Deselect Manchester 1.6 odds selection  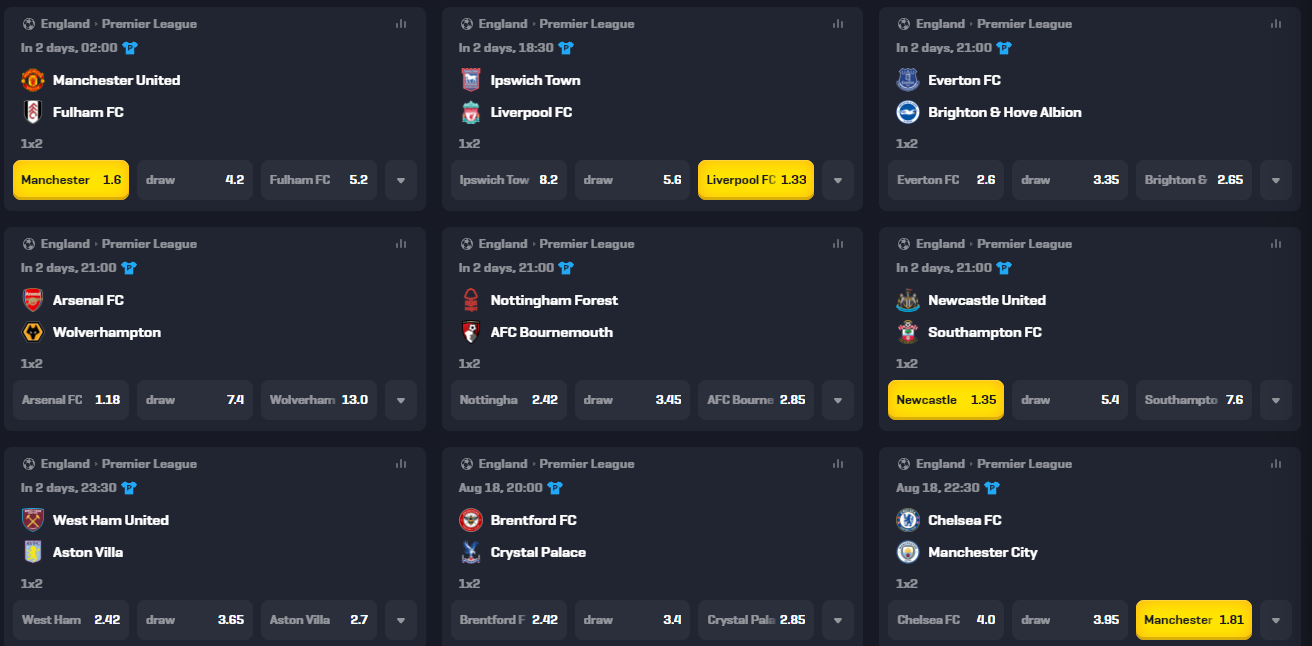[71, 180]
